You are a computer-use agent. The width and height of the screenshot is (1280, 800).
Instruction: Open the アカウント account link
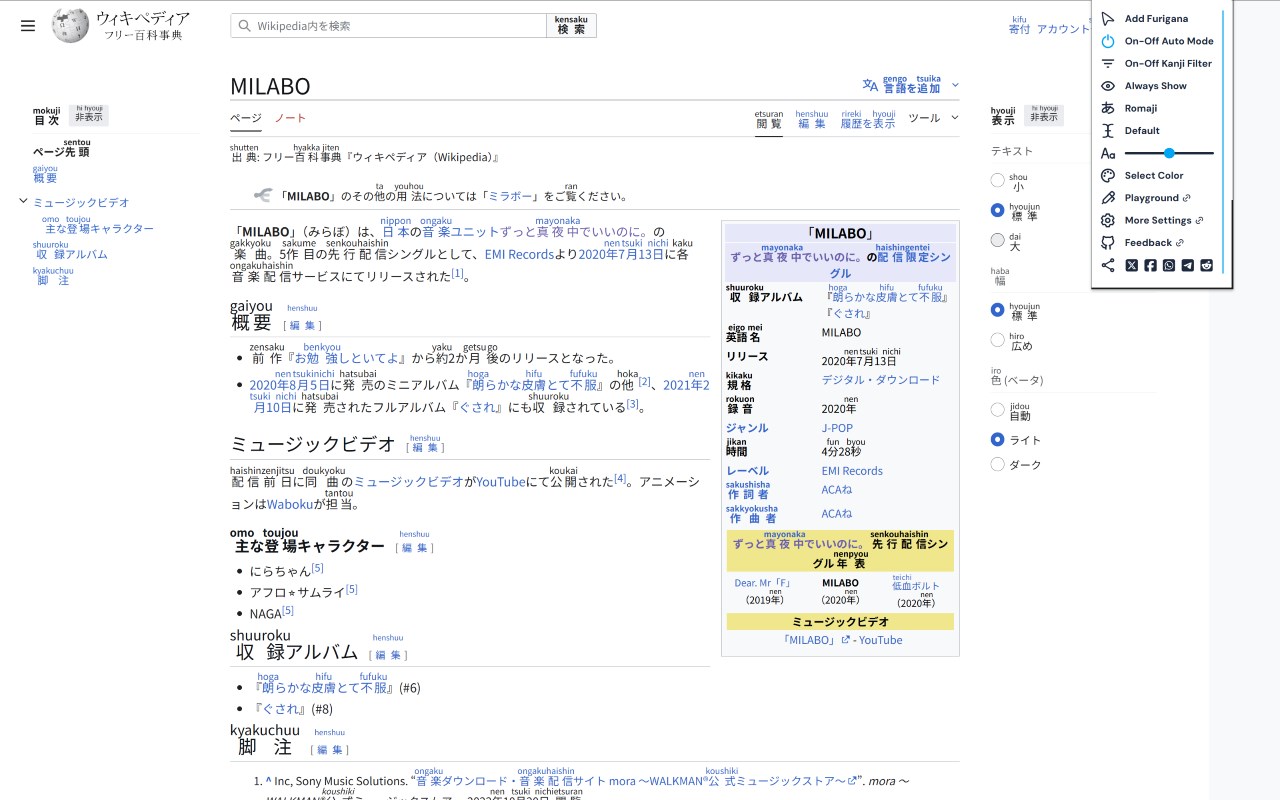pyautogui.click(x=1063, y=29)
